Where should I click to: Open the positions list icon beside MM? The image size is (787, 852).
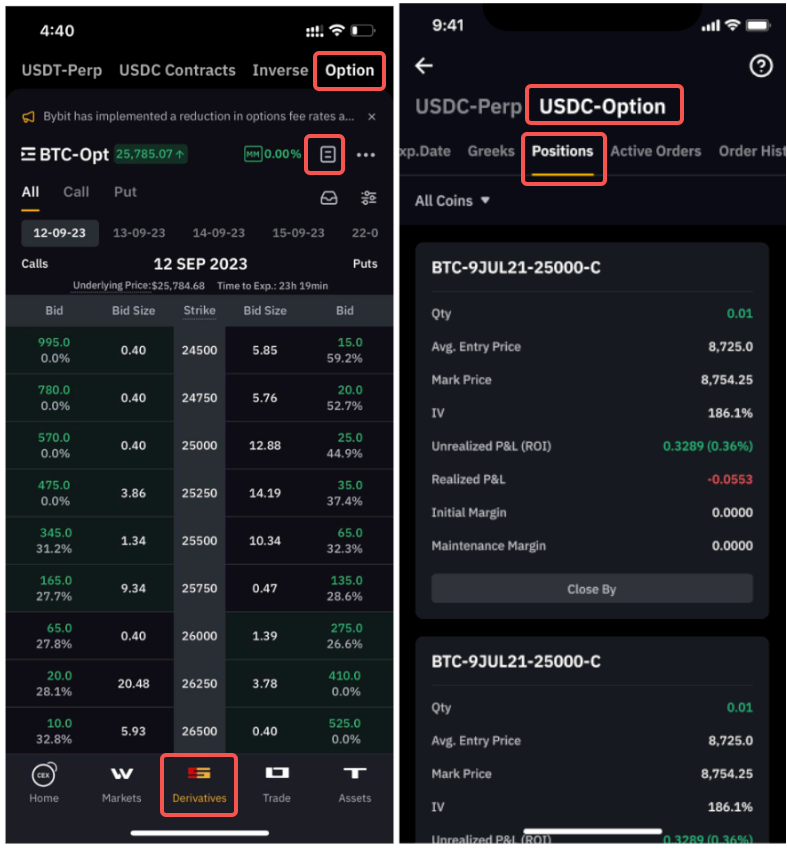click(x=327, y=155)
